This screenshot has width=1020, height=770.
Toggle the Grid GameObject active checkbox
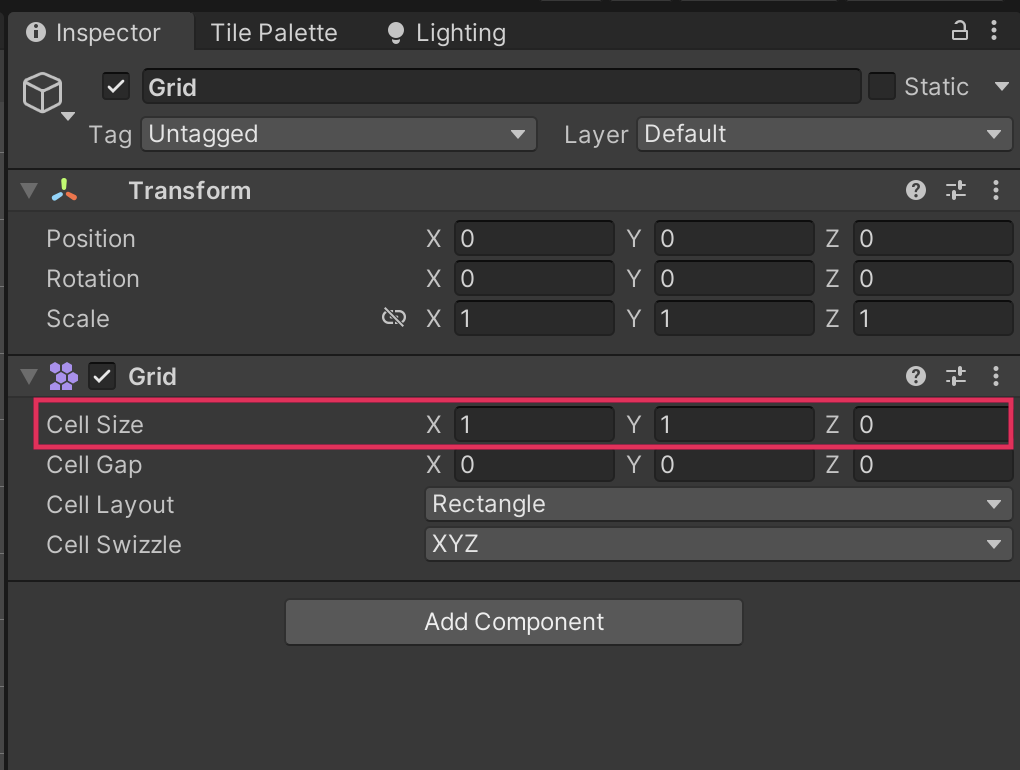[x=116, y=87]
